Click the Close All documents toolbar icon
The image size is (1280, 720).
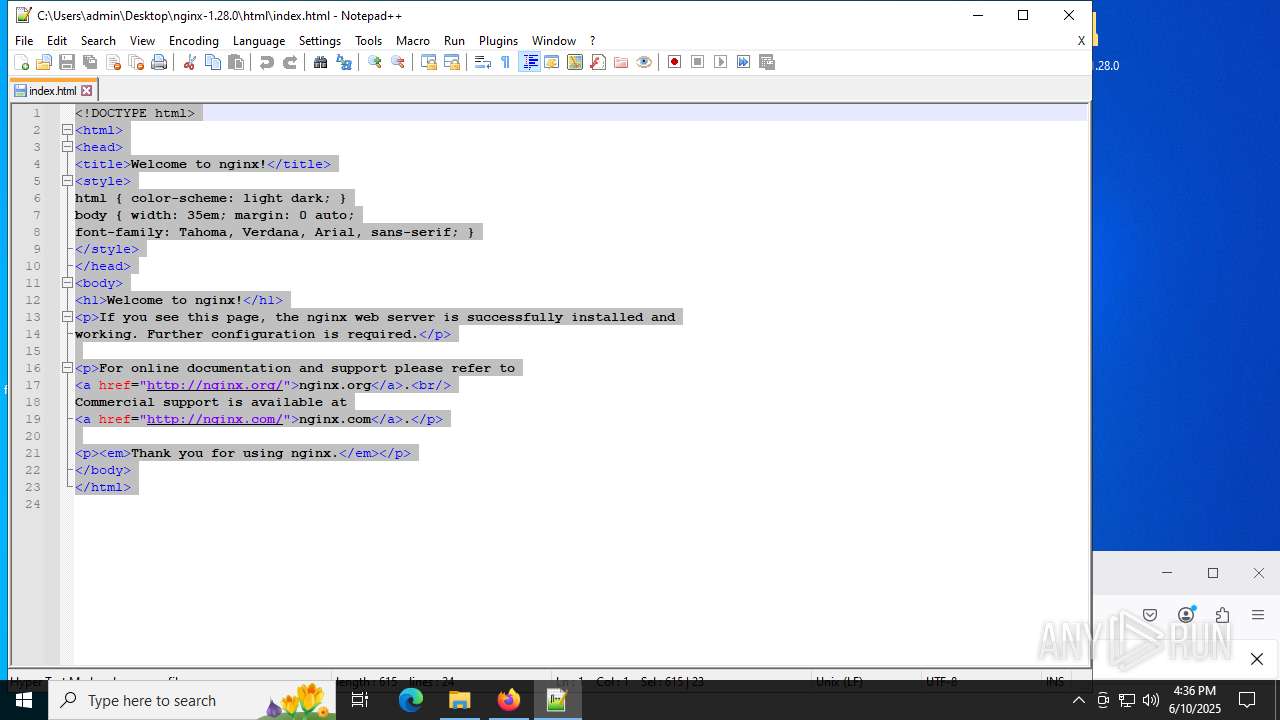(x=136, y=62)
